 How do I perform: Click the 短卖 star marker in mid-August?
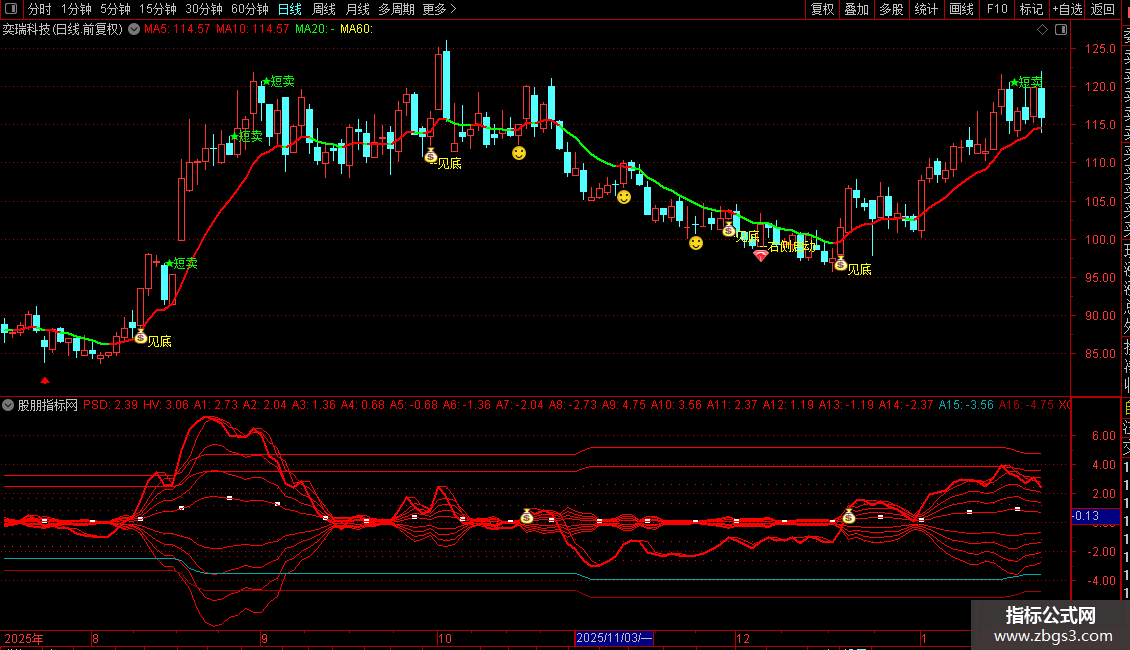(170, 264)
